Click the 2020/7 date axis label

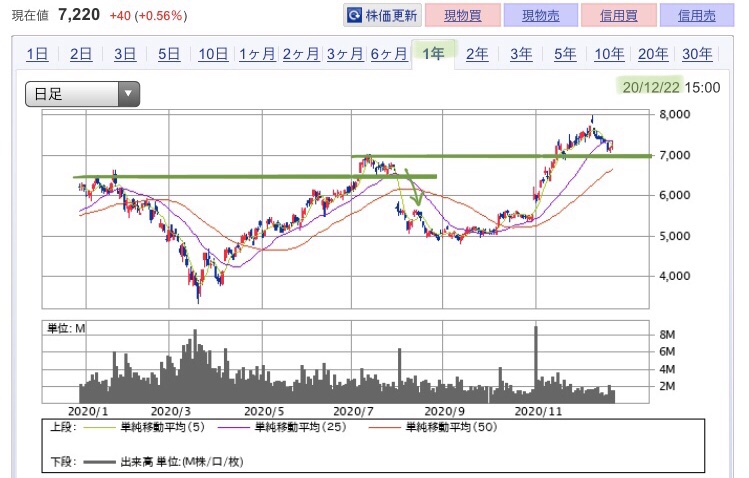[x=353, y=411]
